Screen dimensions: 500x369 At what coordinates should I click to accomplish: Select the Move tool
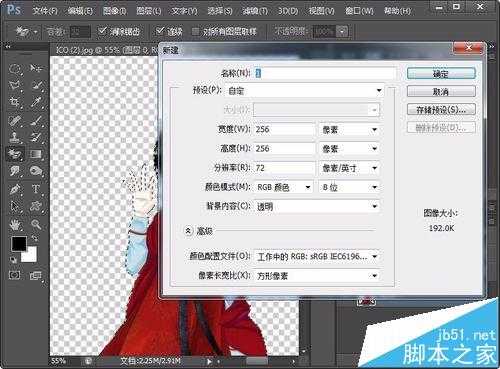[x=36, y=68]
